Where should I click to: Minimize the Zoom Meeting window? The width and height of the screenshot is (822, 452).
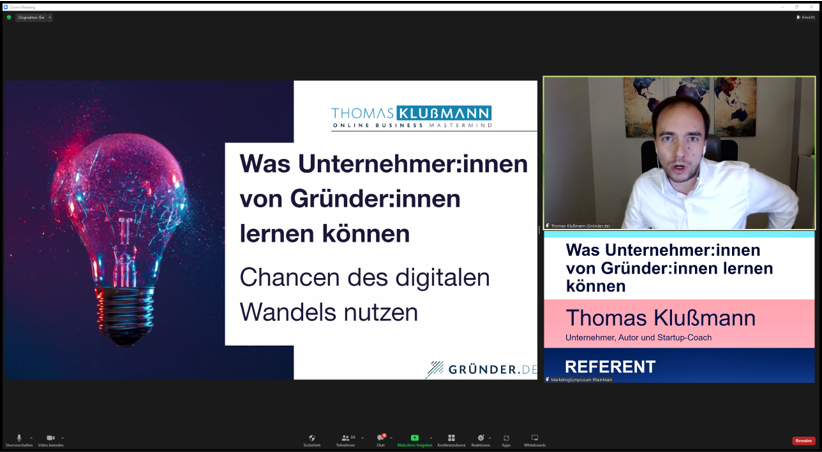[x=784, y=7]
